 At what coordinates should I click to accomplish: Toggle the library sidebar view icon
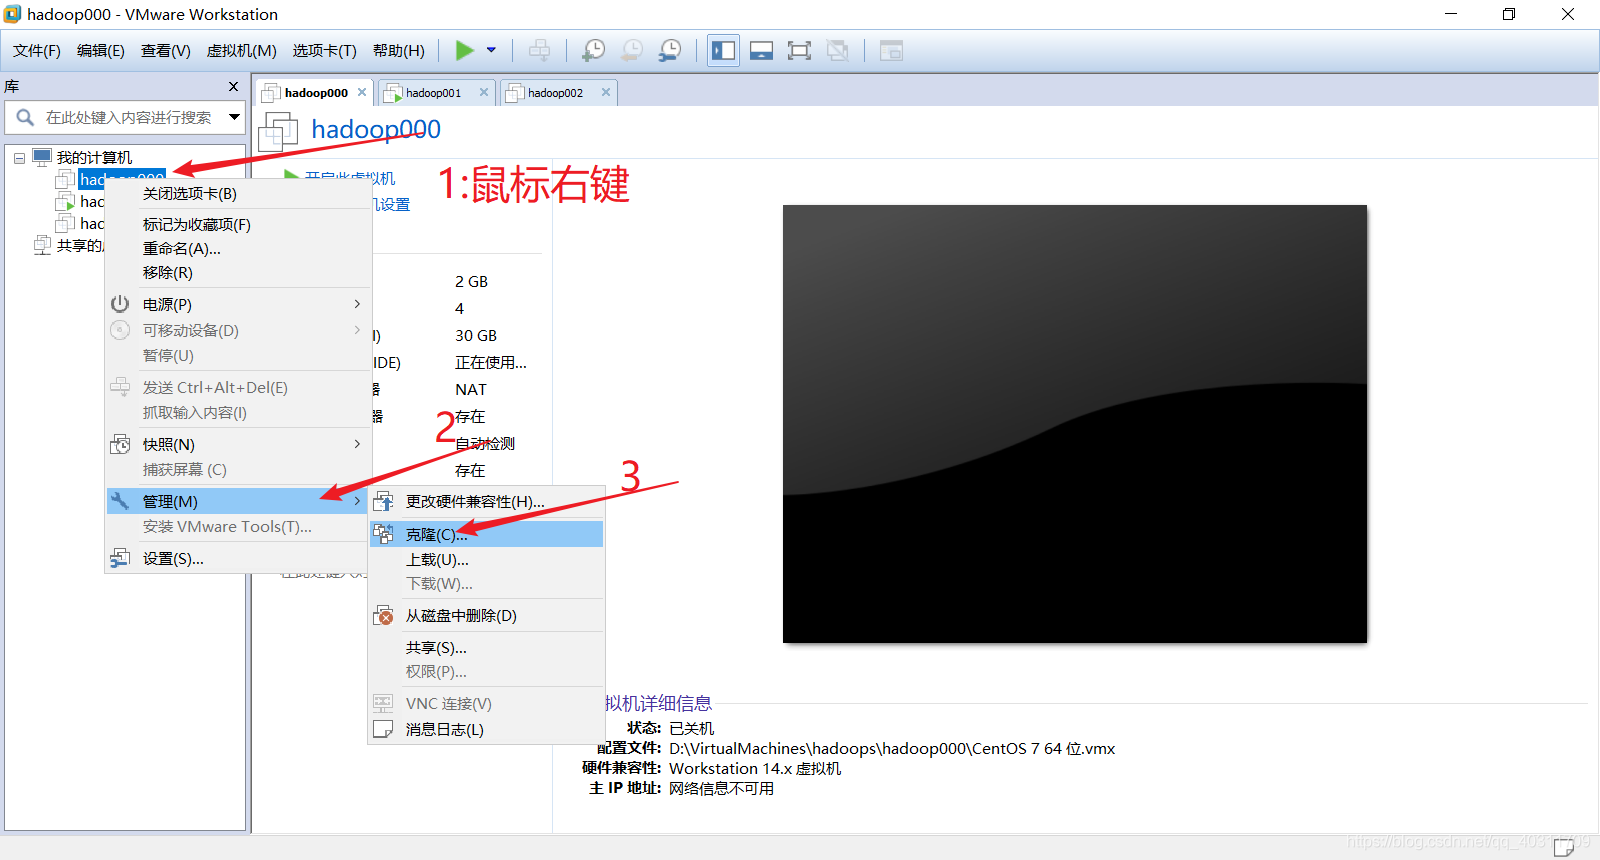tap(723, 50)
